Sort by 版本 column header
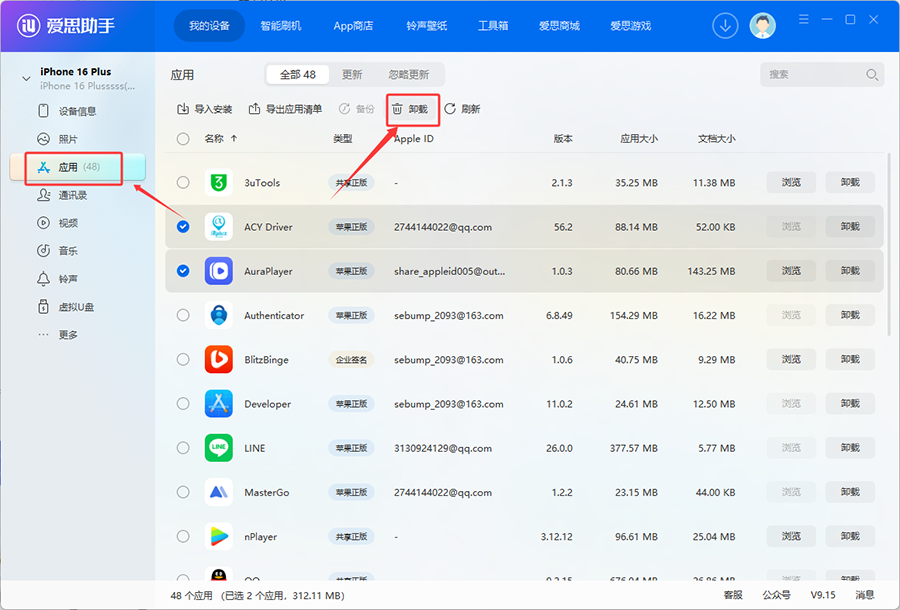 pyautogui.click(x=562, y=138)
